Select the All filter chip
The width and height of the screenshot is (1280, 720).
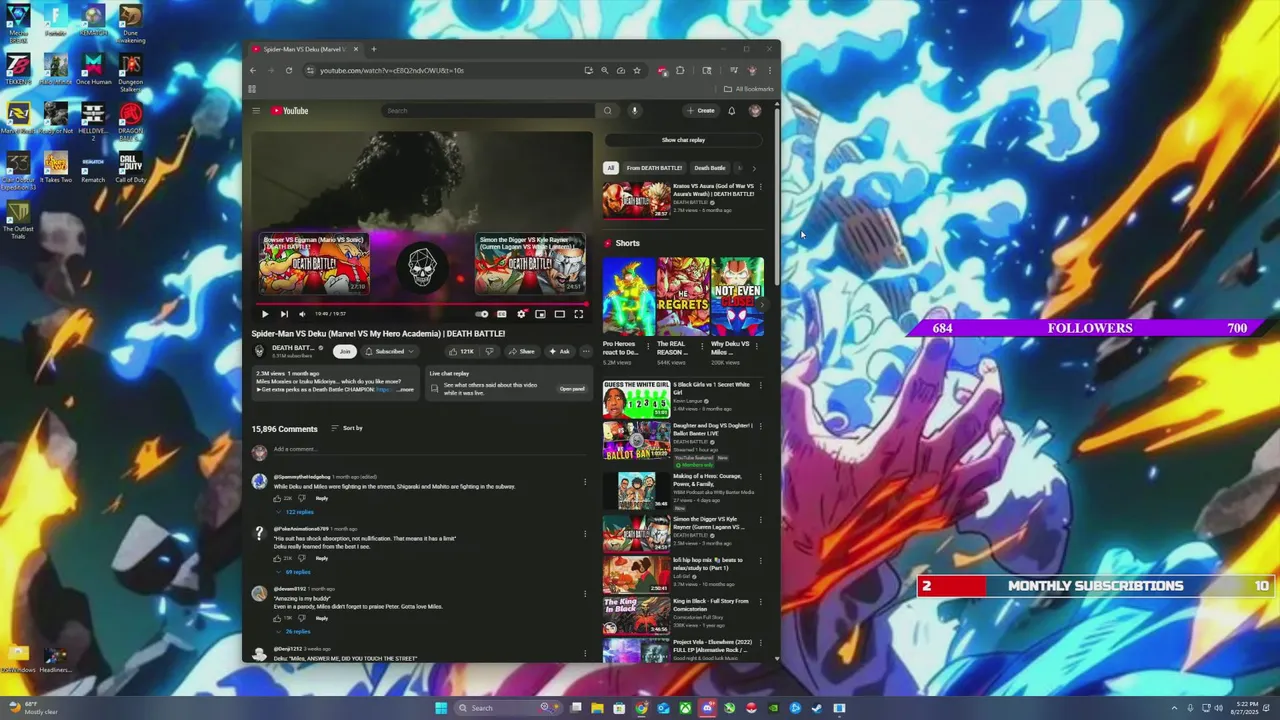click(x=610, y=168)
